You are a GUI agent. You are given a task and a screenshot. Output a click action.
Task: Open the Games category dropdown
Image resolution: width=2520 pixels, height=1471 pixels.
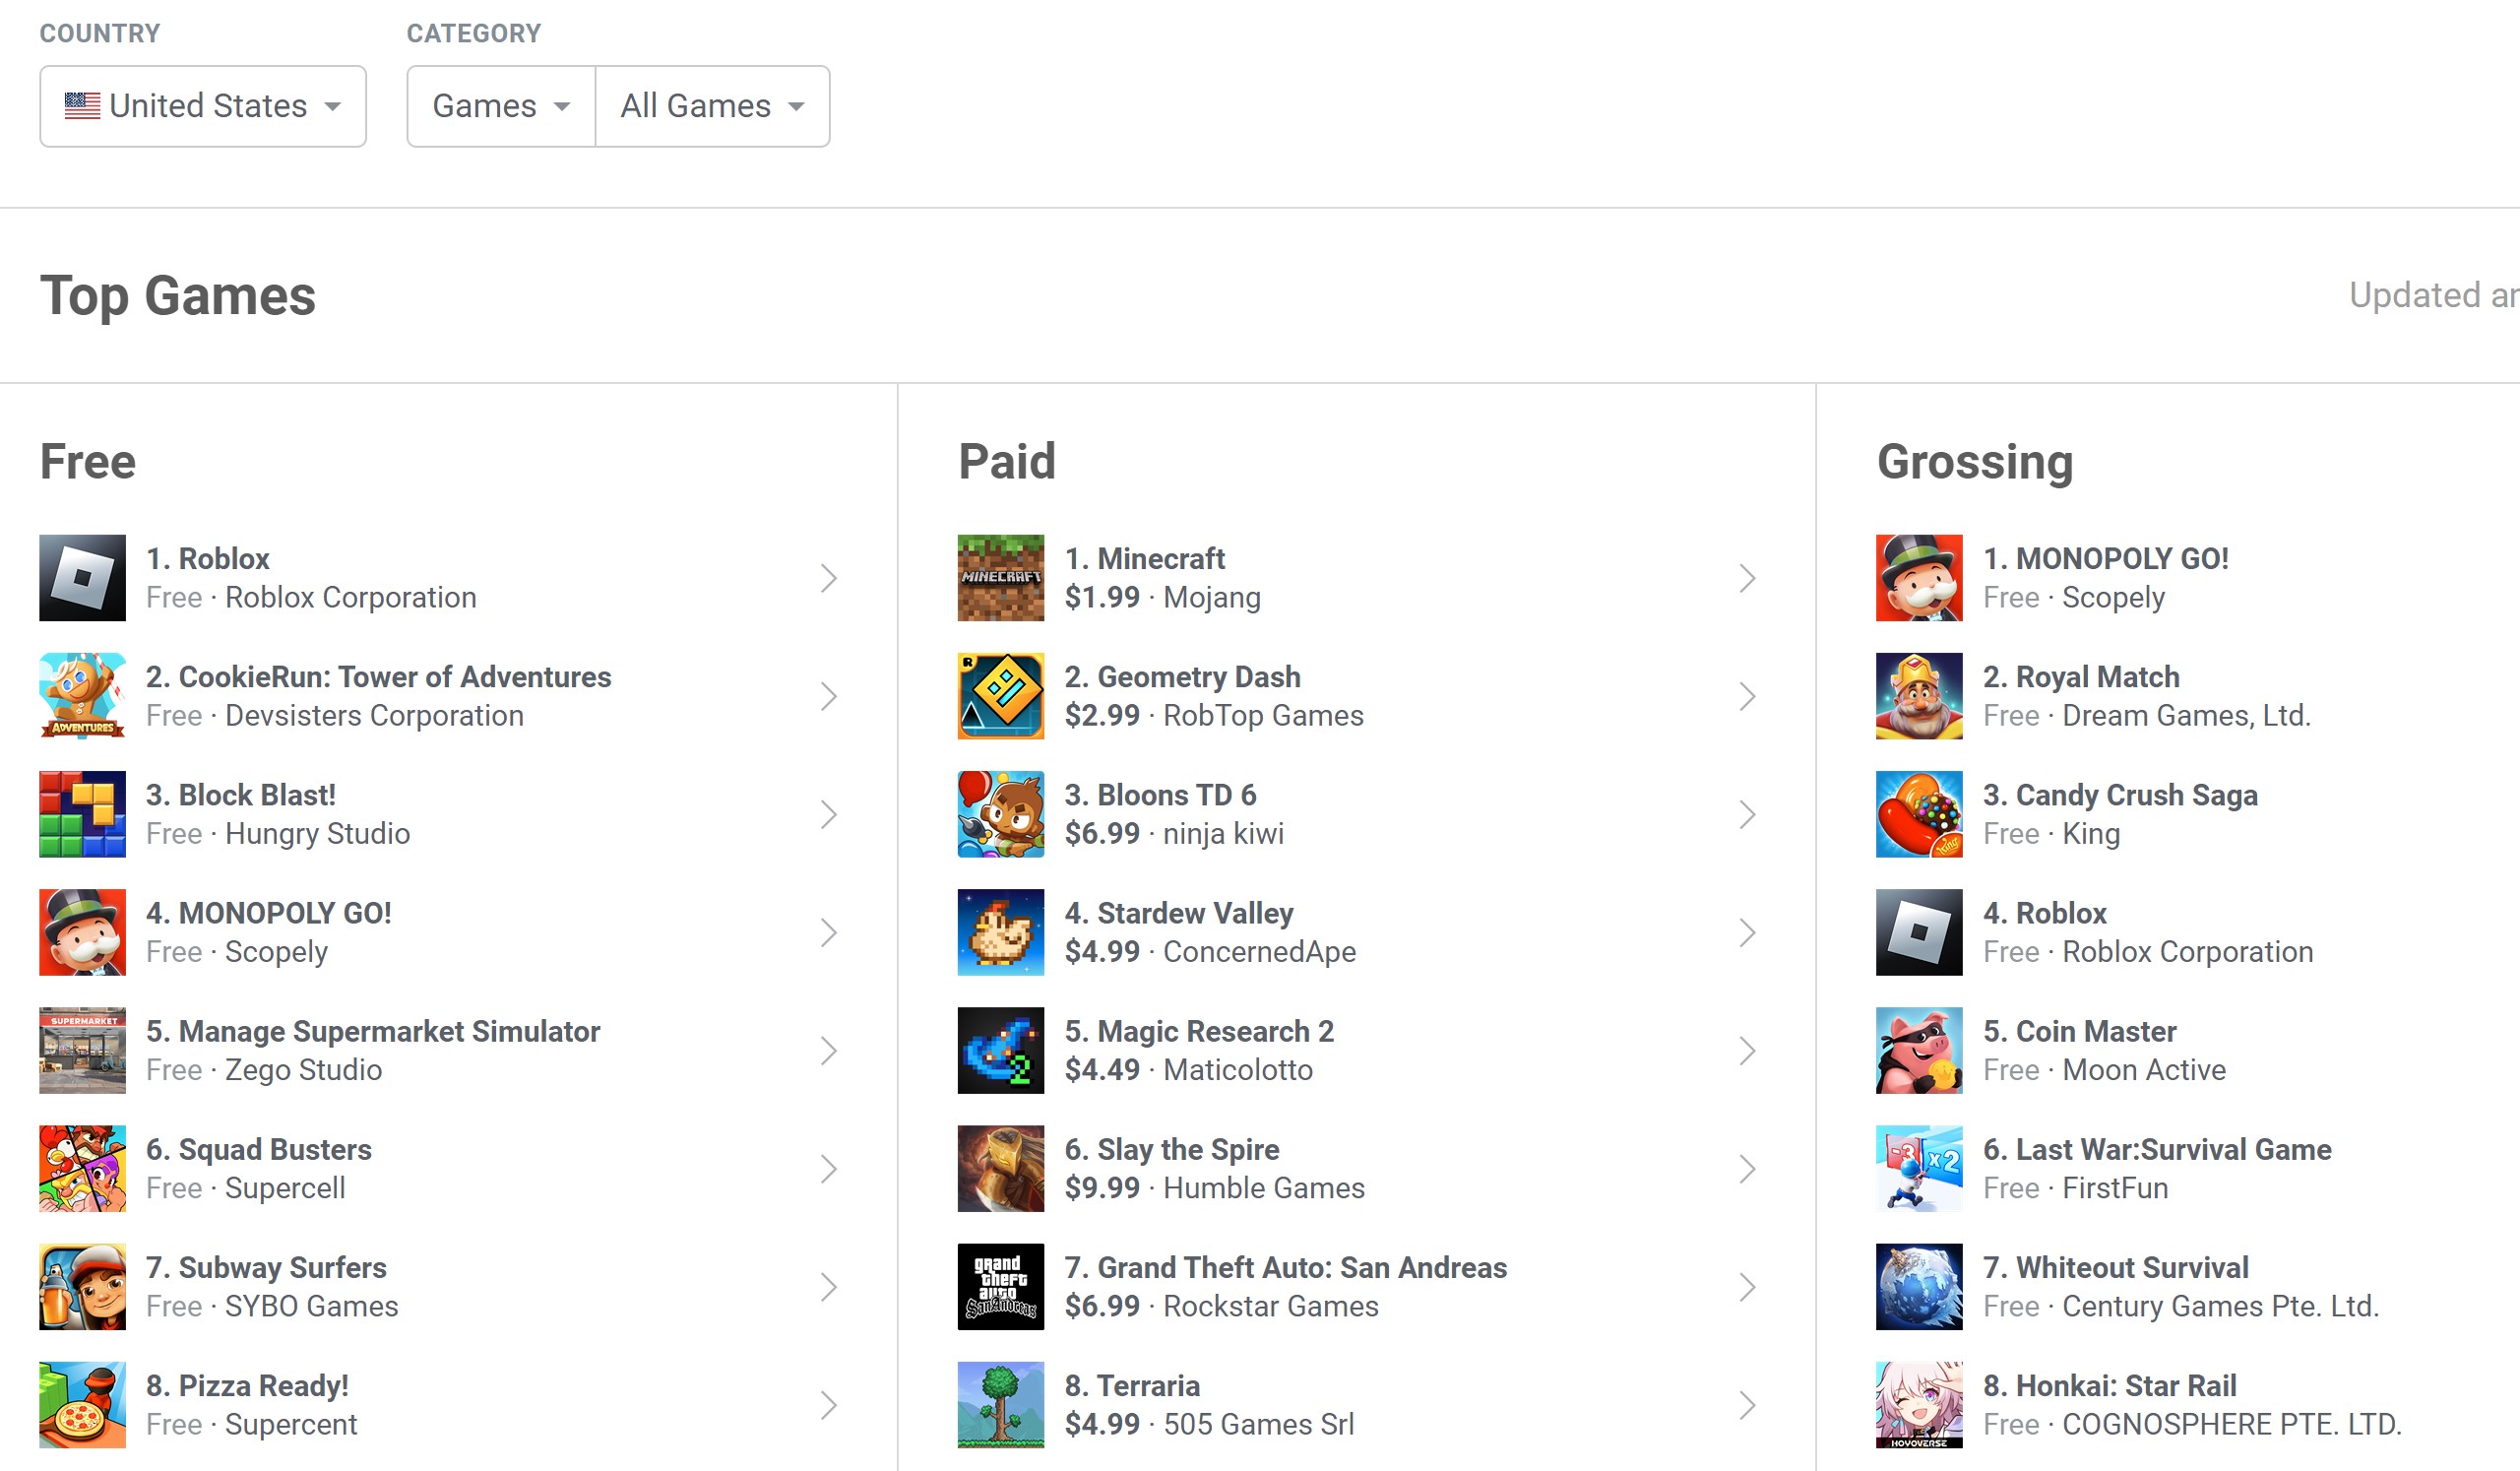(x=501, y=106)
